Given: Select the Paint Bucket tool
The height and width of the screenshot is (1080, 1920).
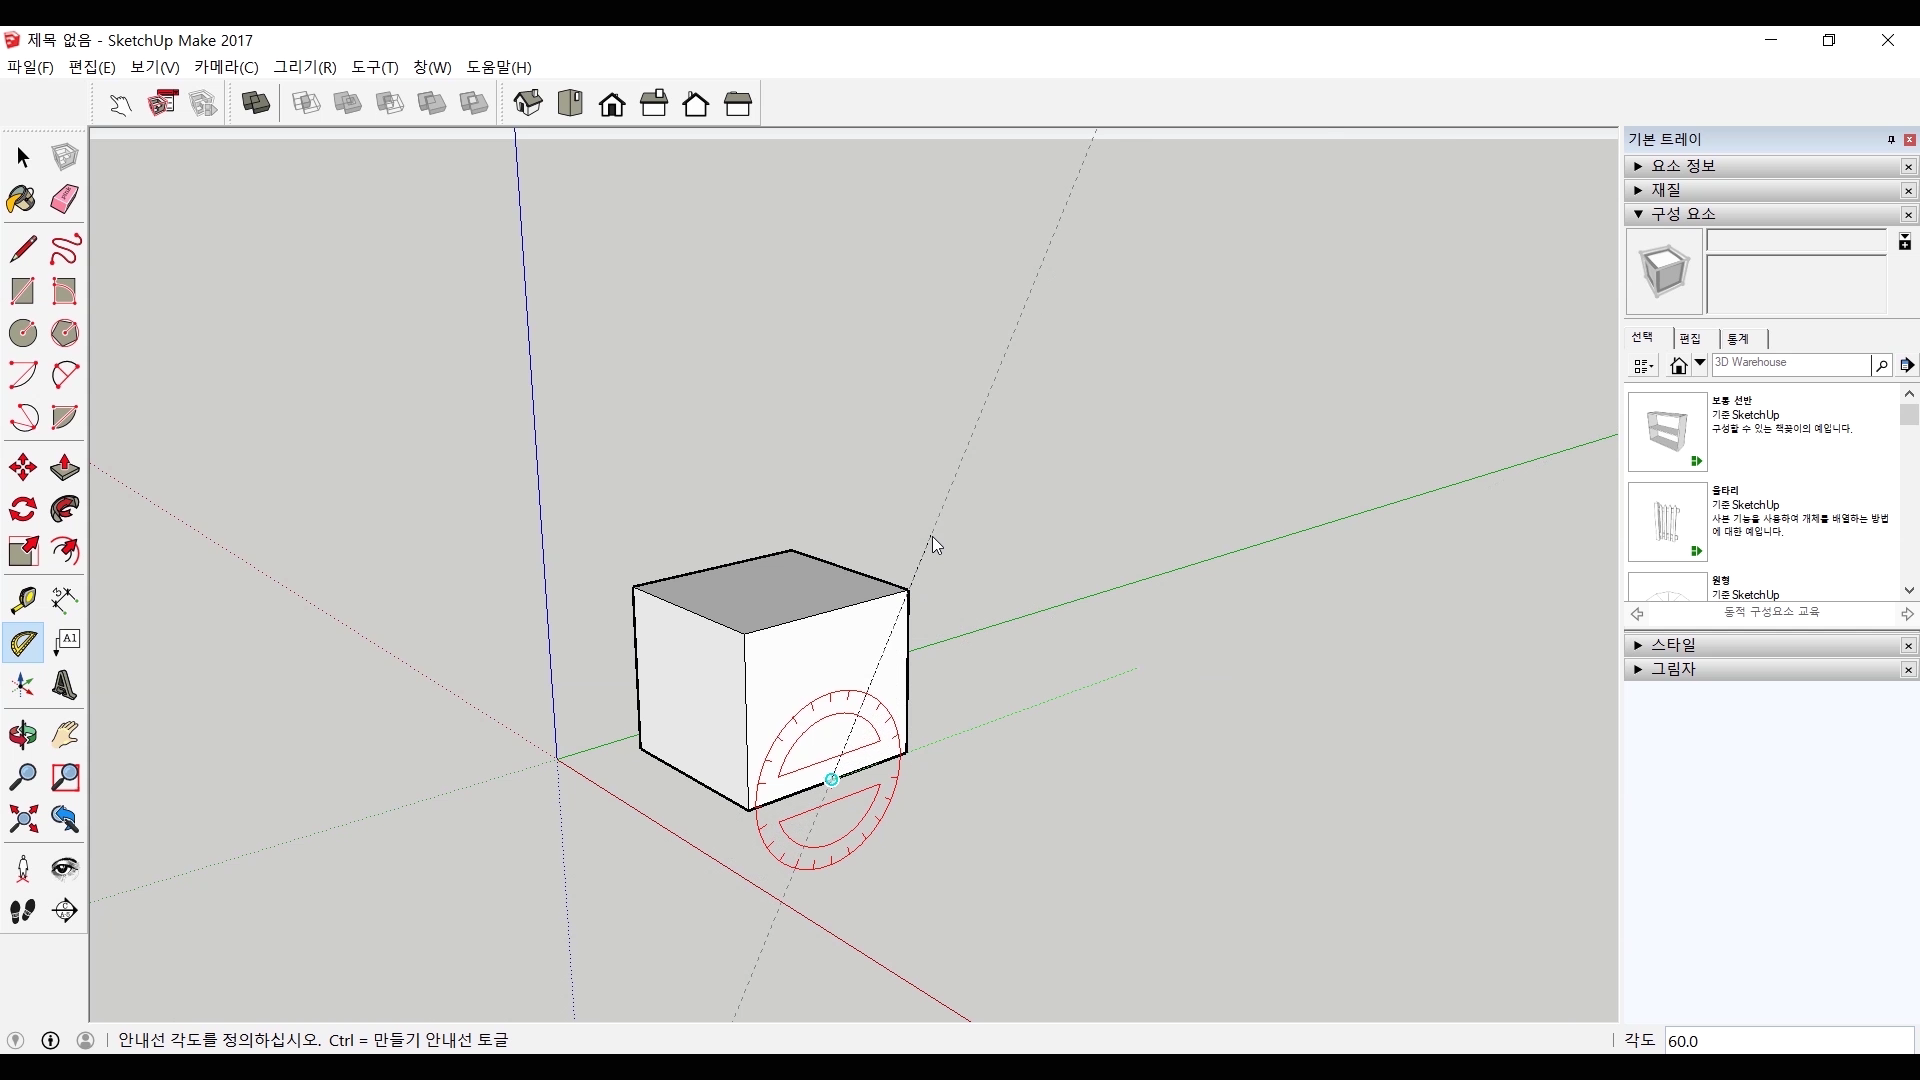Looking at the screenshot, I should pos(22,199).
